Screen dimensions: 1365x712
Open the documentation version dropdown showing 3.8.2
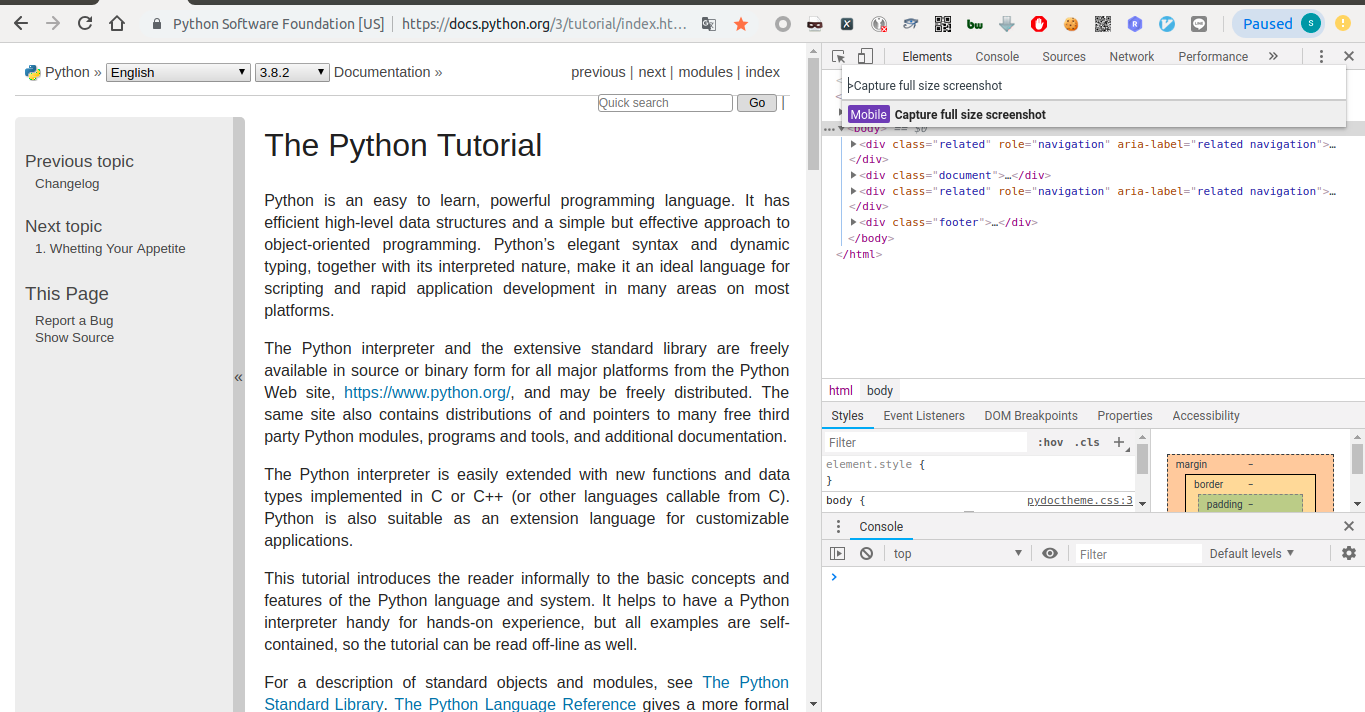pos(291,71)
